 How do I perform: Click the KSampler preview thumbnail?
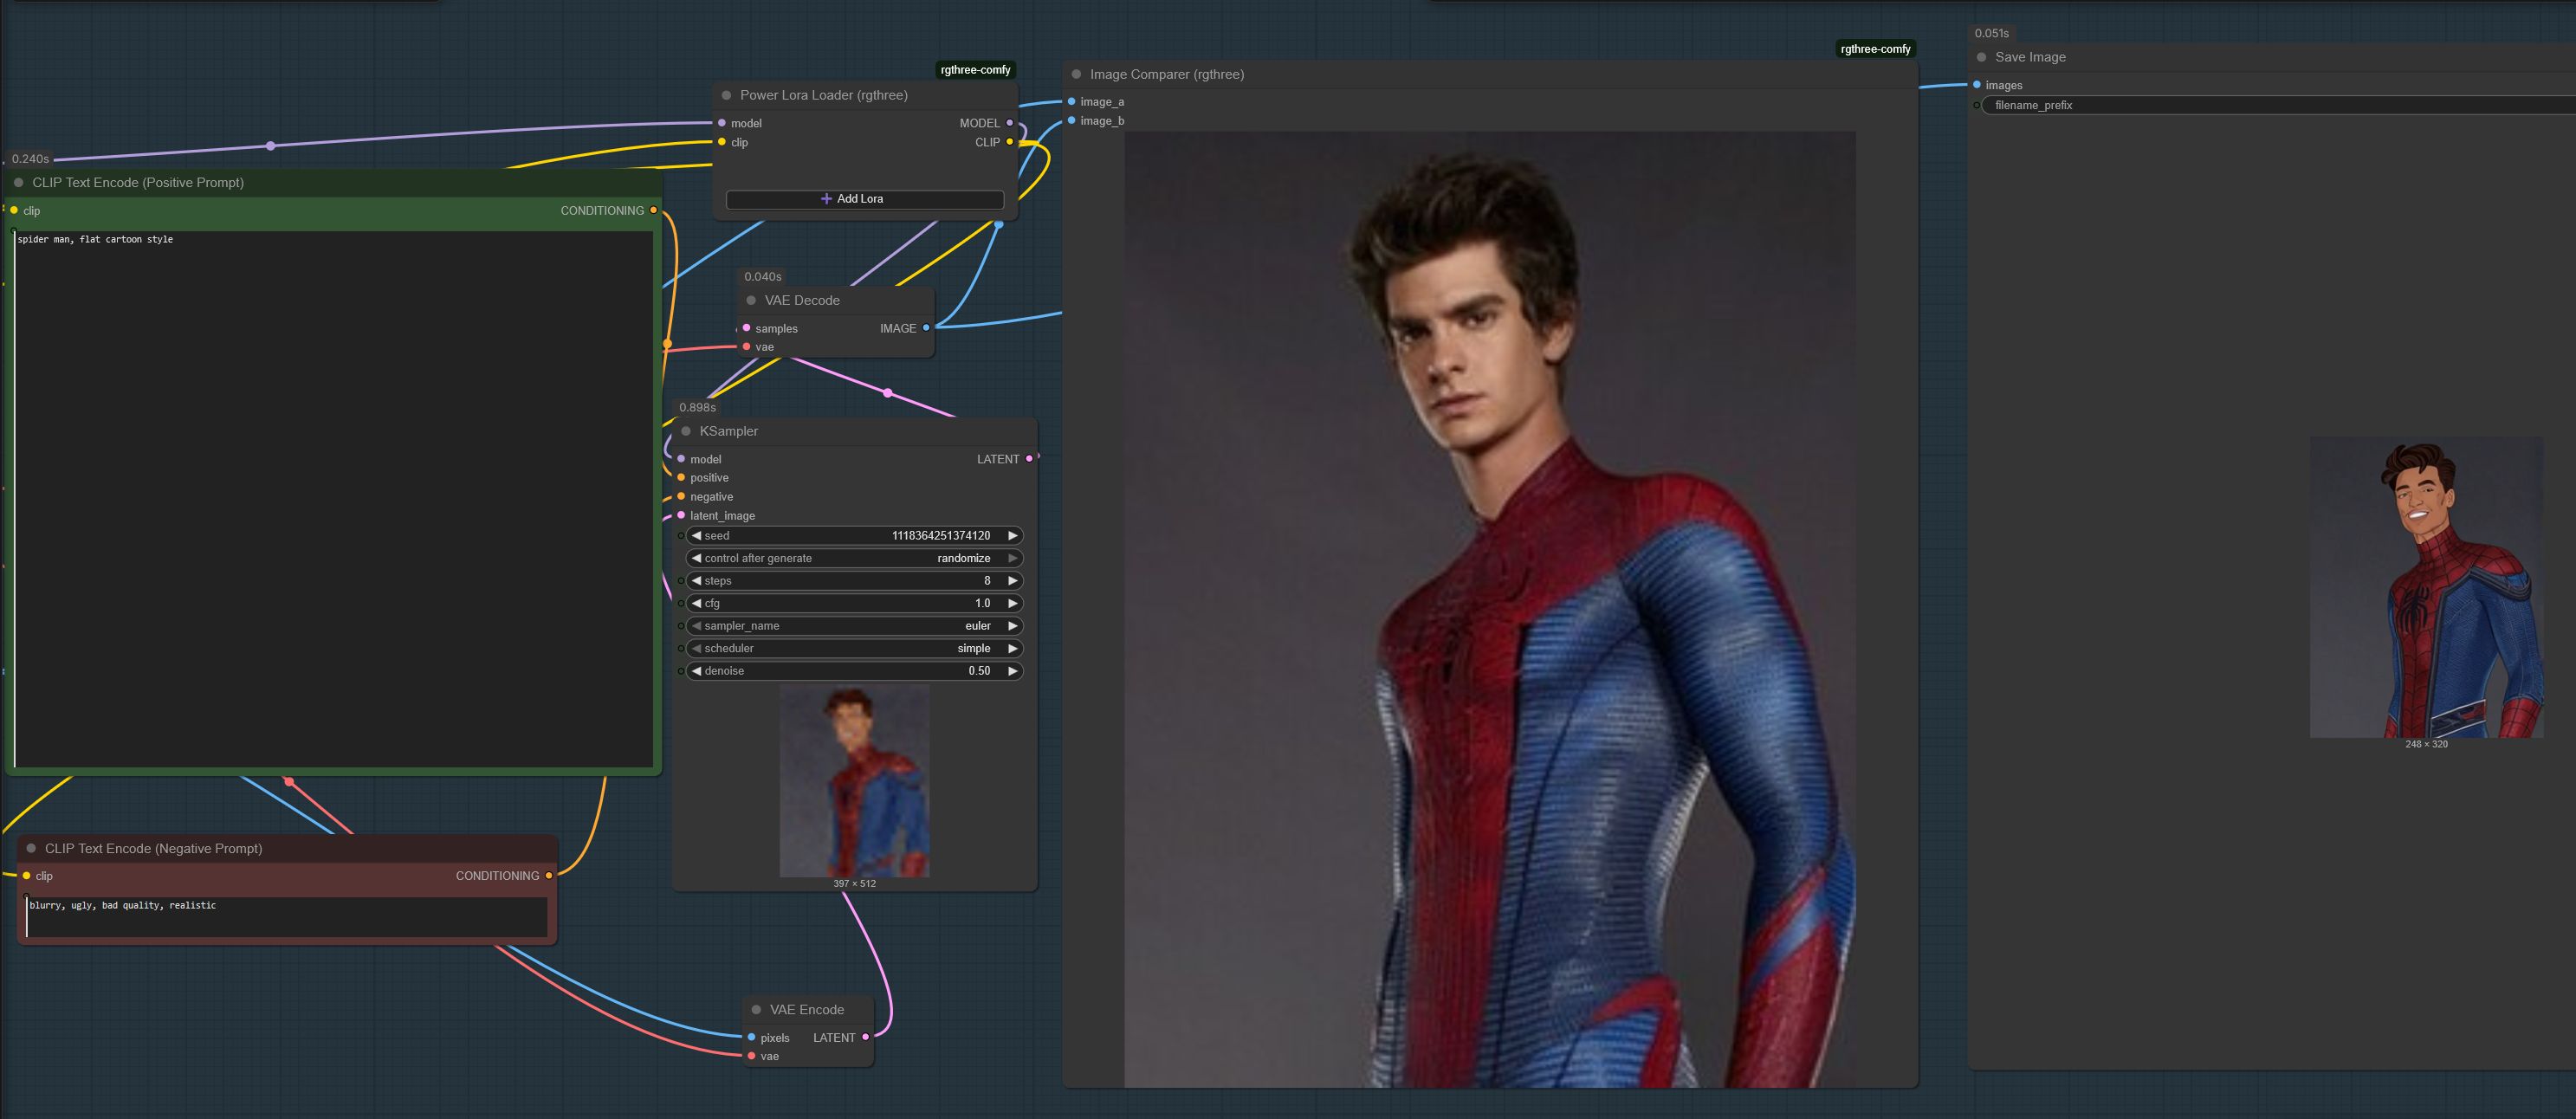pos(855,781)
